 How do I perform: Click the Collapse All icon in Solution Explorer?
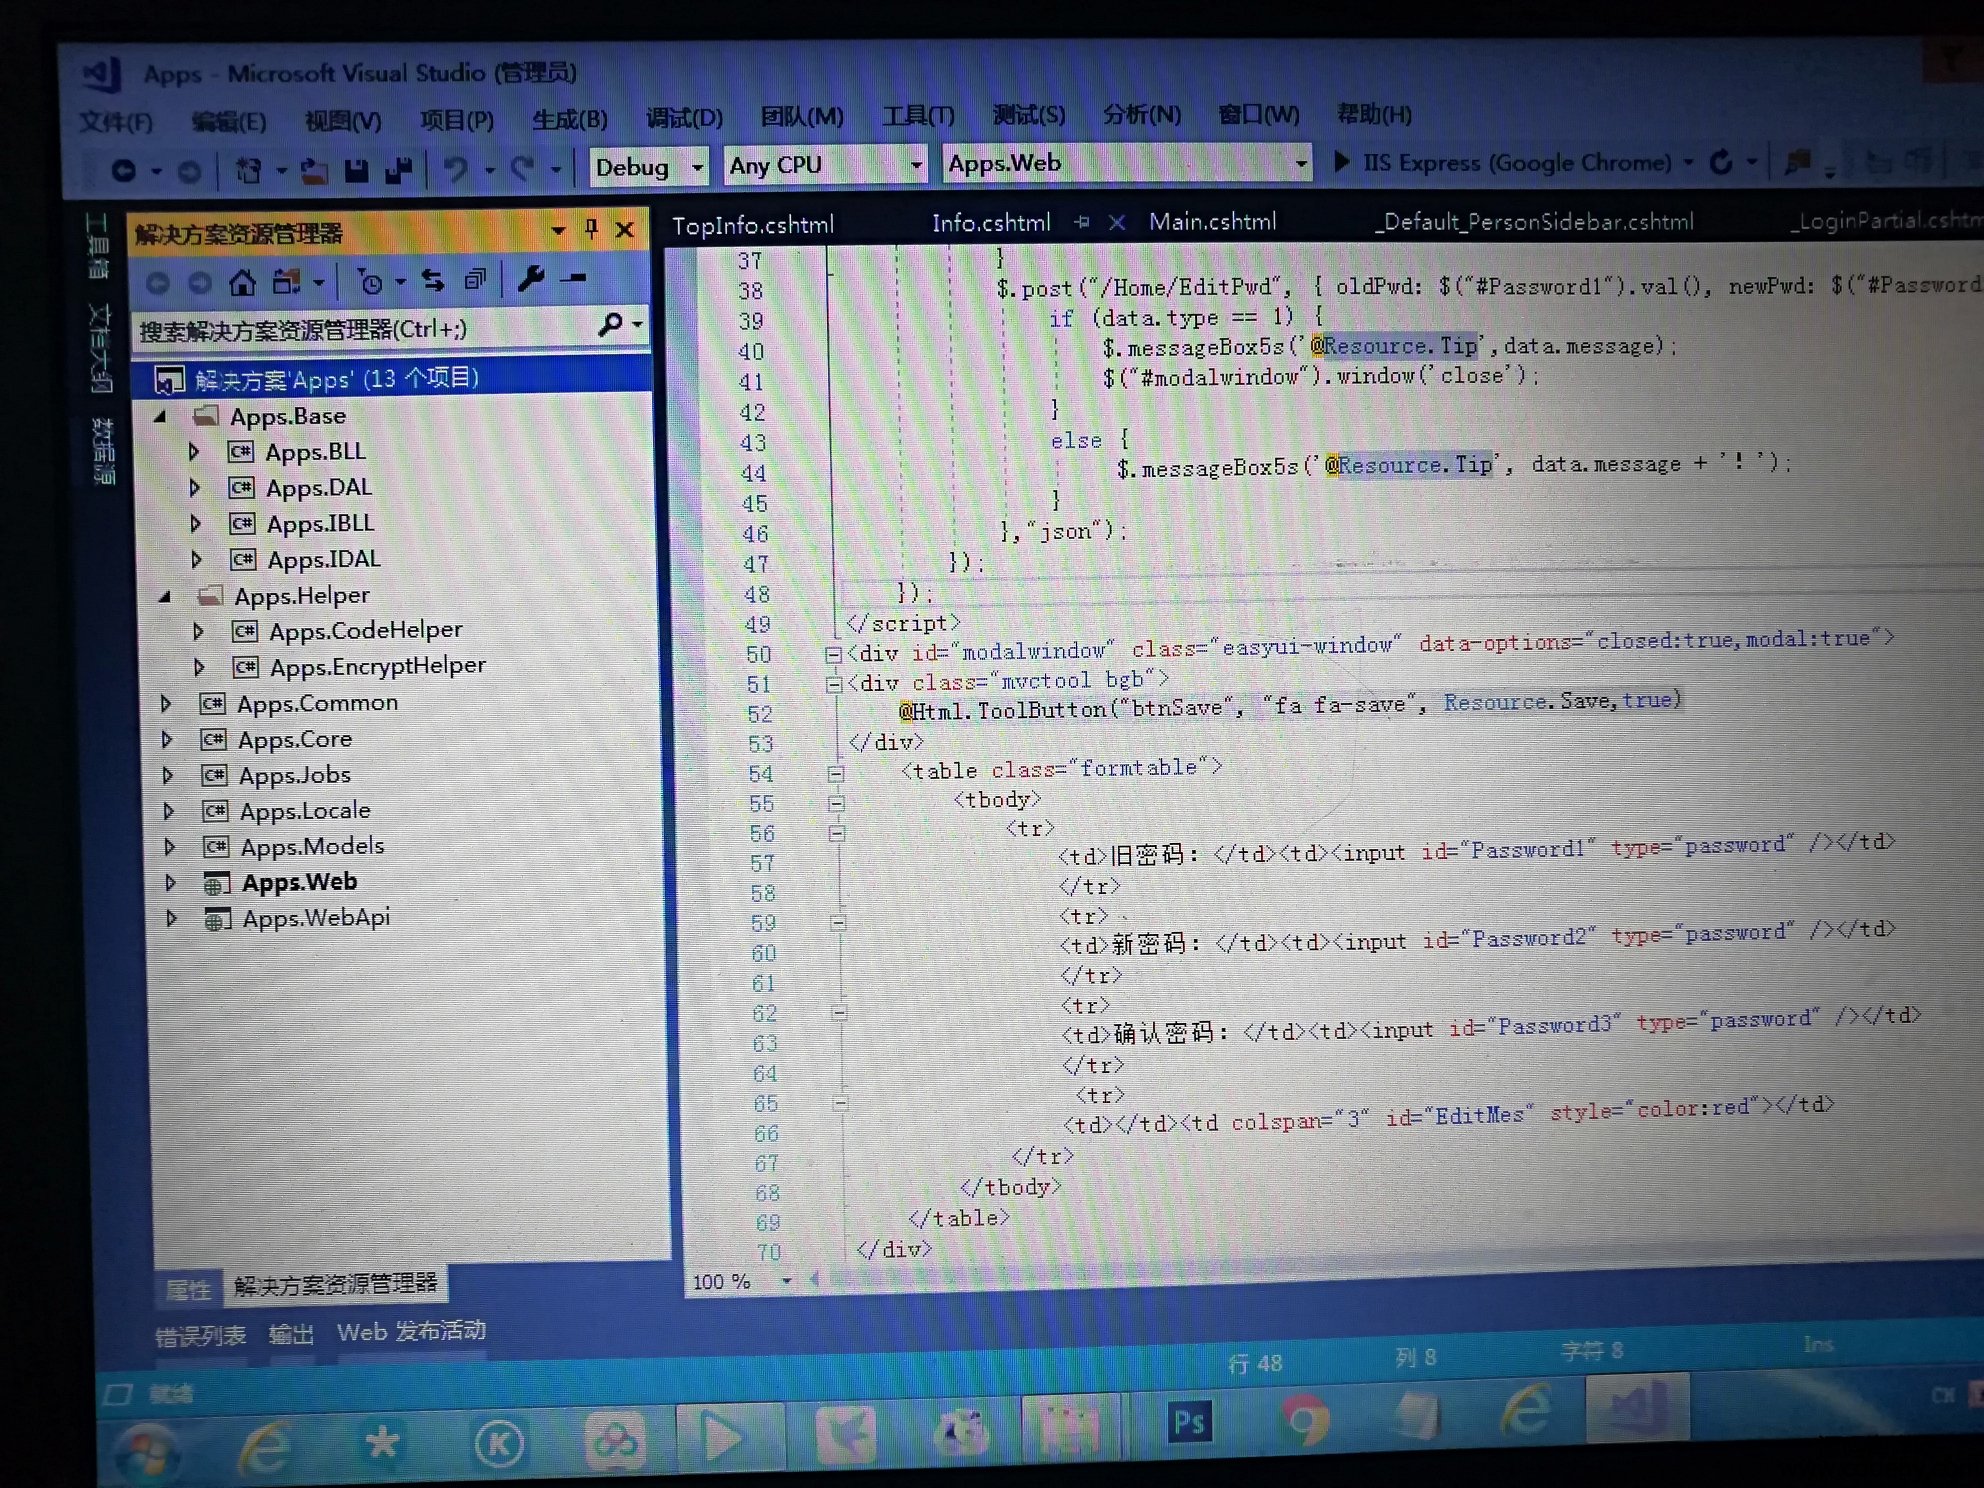pos(475,280)
